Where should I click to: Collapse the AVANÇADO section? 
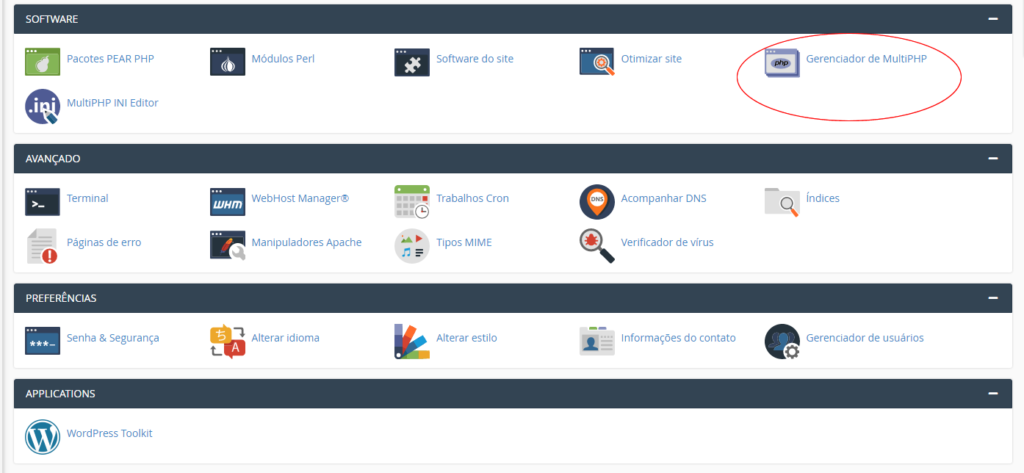click(992, 158)
